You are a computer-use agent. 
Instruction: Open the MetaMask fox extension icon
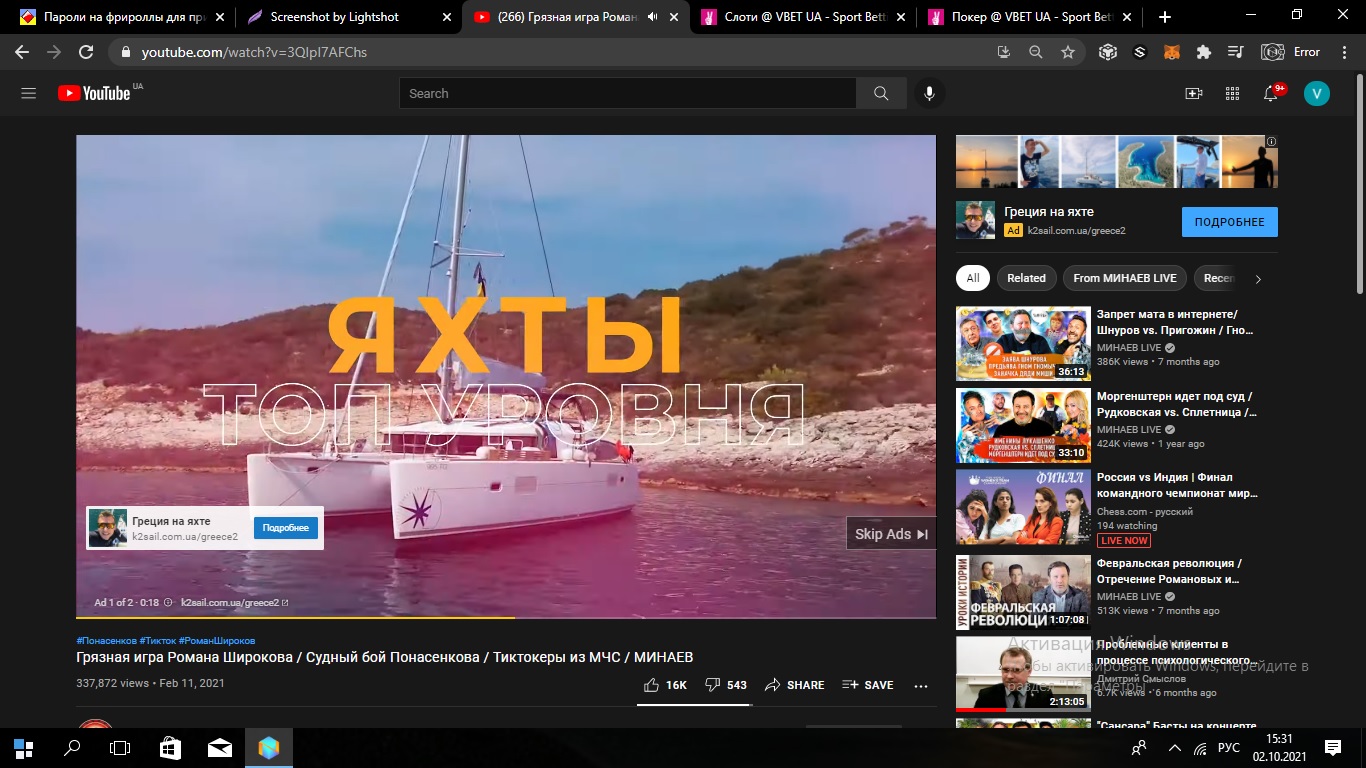(1171, 52)
